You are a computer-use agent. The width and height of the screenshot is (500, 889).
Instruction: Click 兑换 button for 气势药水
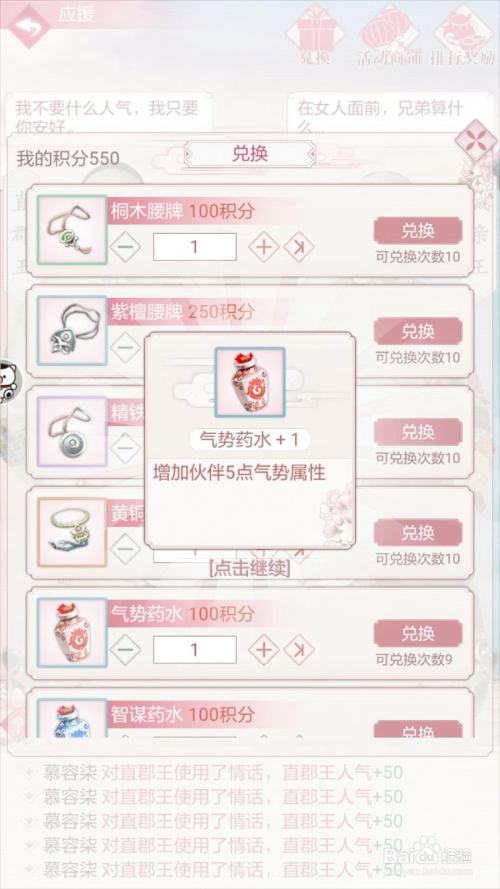(x=418, y=633)
